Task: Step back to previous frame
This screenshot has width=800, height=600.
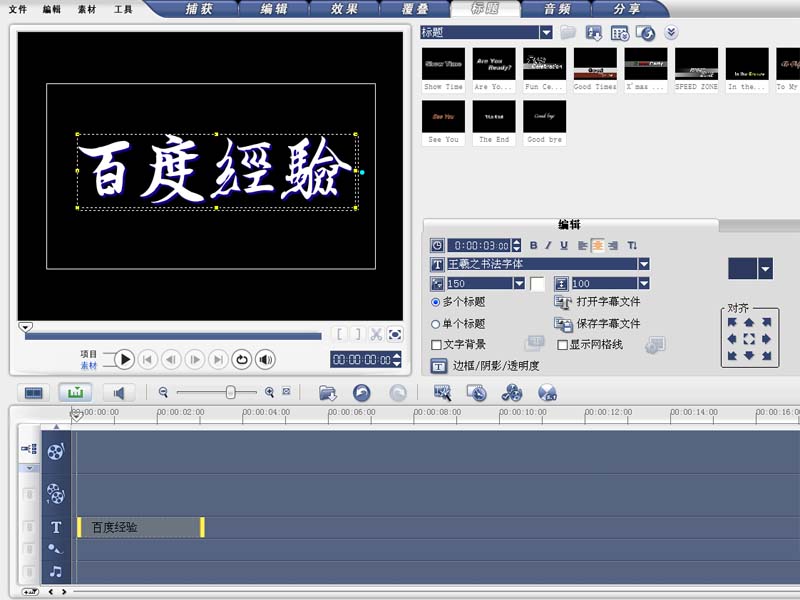Action: pyautogui.click(x=171, y=360)
